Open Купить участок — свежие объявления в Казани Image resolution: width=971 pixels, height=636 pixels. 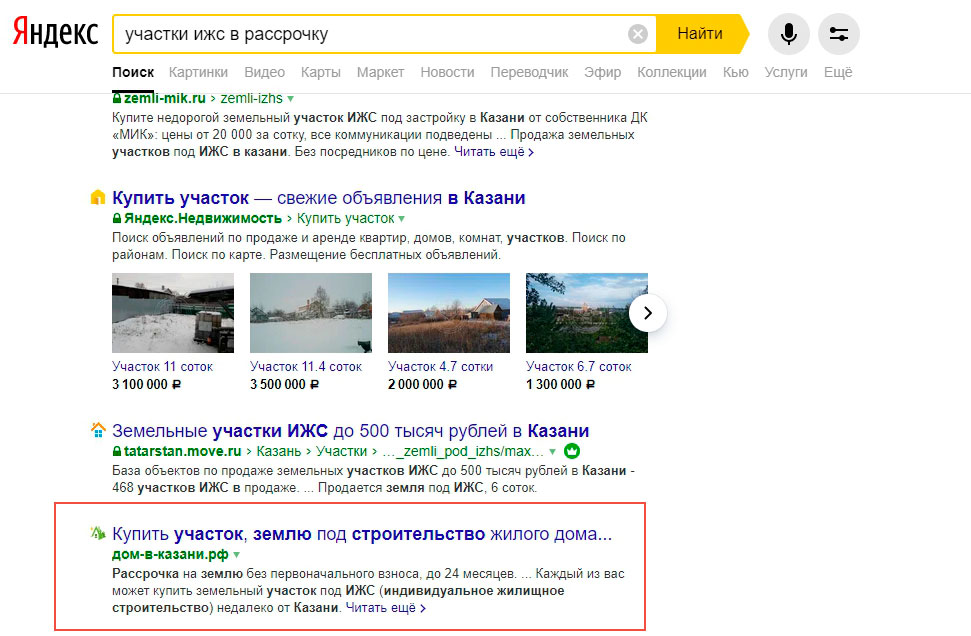[319, 198]
